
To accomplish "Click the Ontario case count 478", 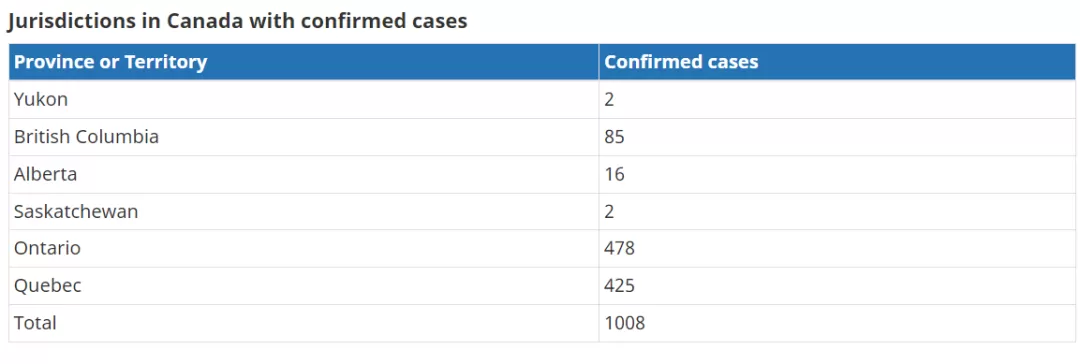I will 619,248.
